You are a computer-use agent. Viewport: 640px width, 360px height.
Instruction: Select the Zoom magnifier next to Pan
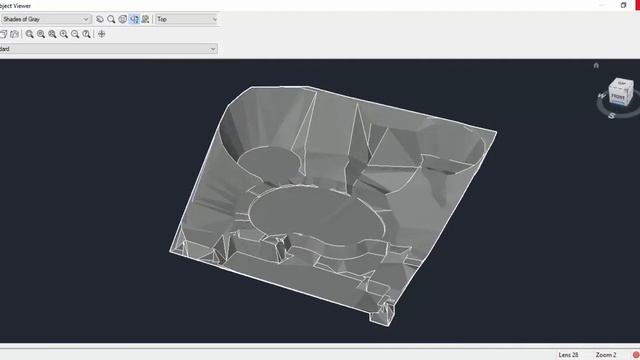pyautogui.click(x=111, y=19)
